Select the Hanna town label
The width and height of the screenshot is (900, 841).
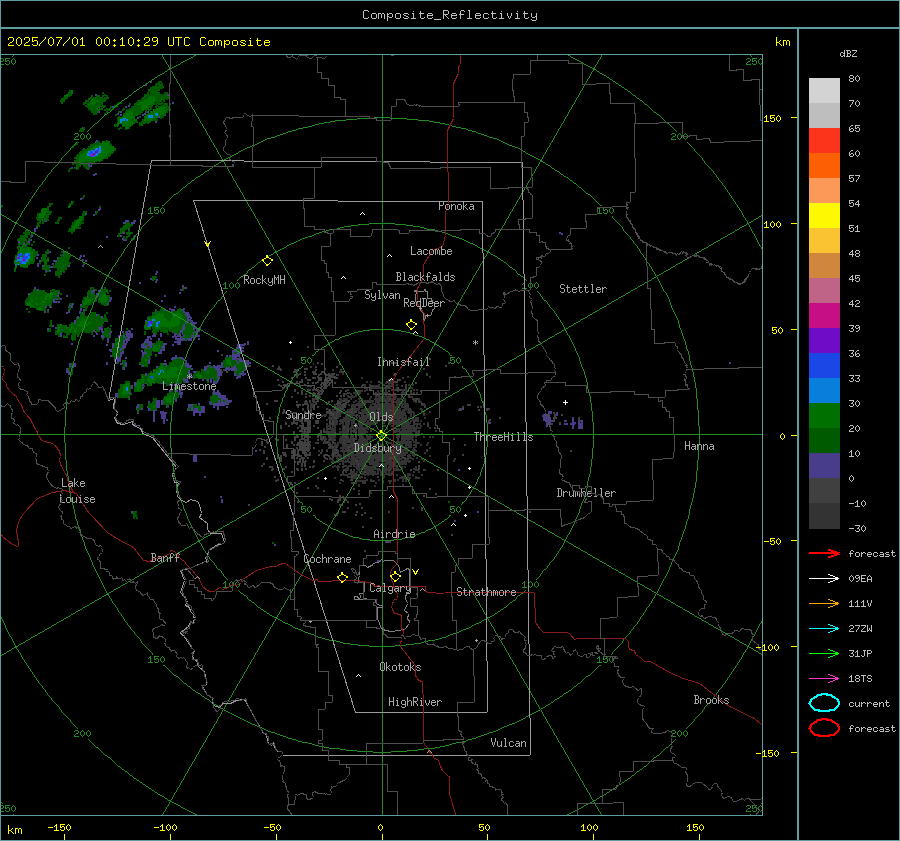tap(699, 446)
